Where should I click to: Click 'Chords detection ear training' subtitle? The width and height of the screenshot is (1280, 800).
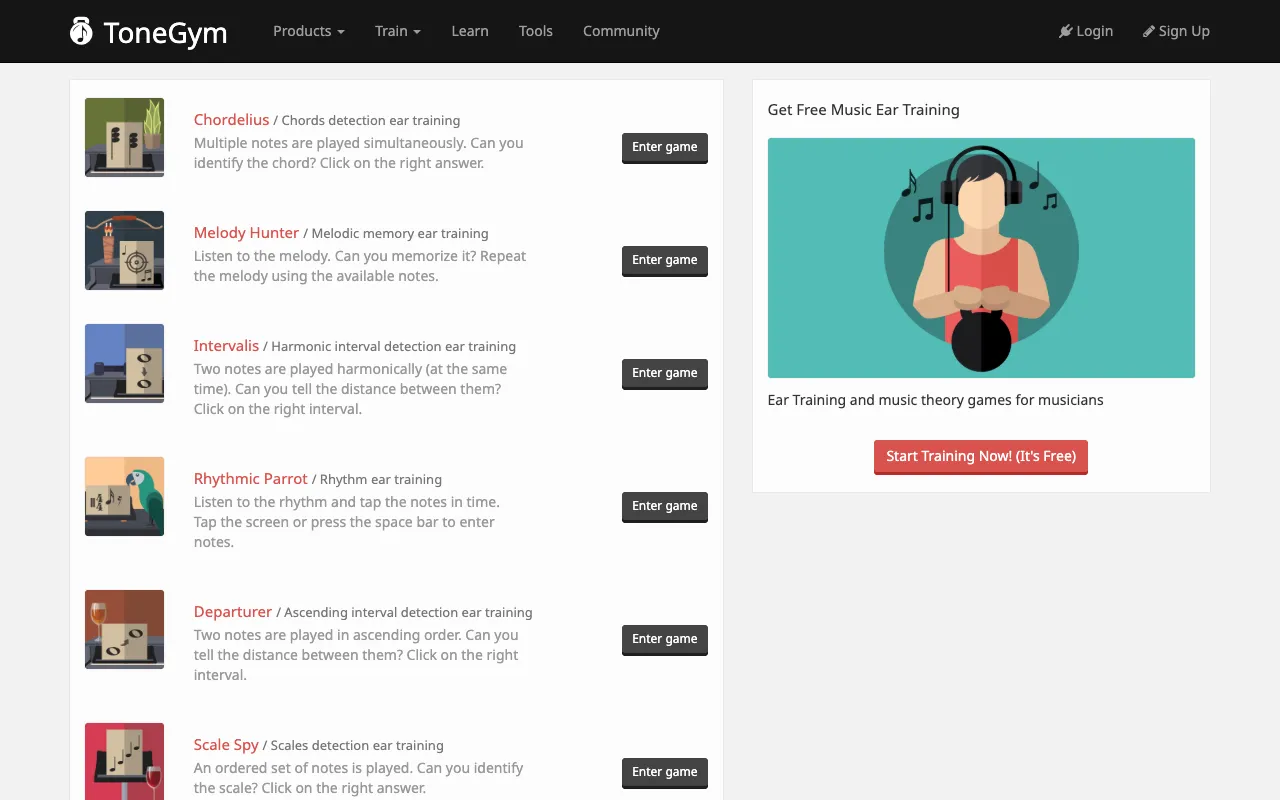pyautogui.click(x=371, y=121)
